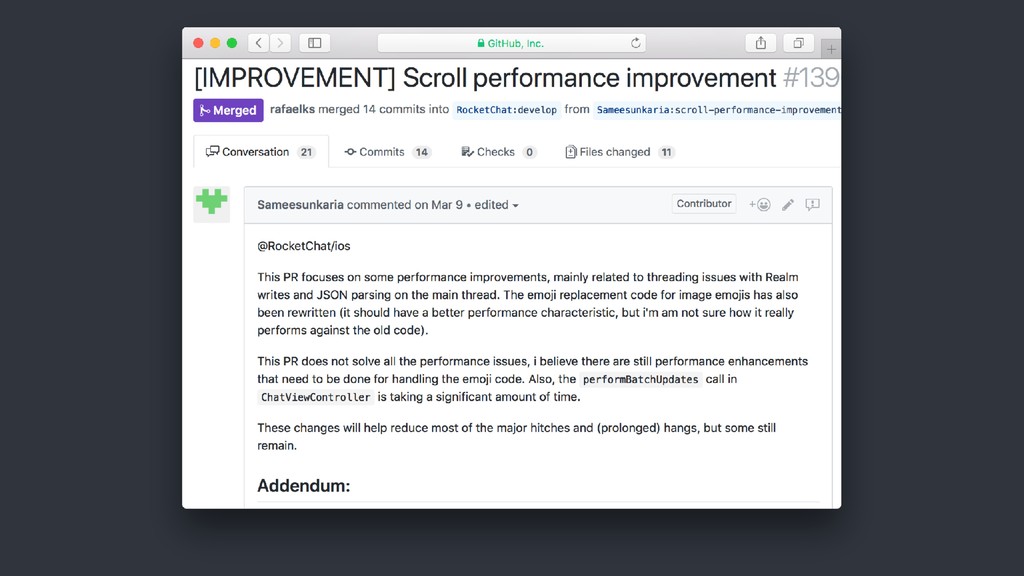The image size is (1024, 576).
Task: View the Files changed tab
Action: coord(619,152)
